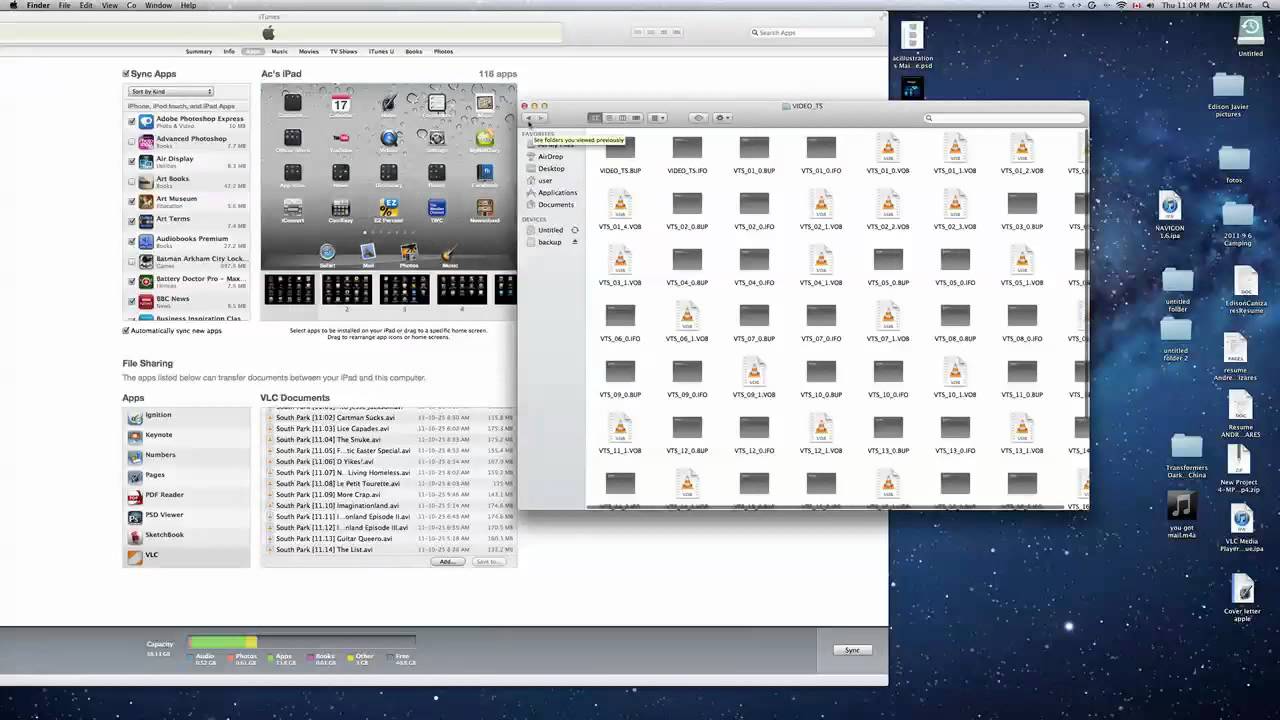Toggle Automatically sync new apps

(126, 330)
